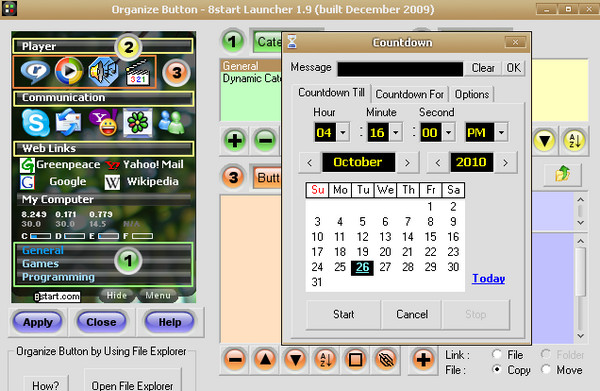Select the File Move radio button
The width and height of the screenshot is (600, 391).
coord(546,370)
